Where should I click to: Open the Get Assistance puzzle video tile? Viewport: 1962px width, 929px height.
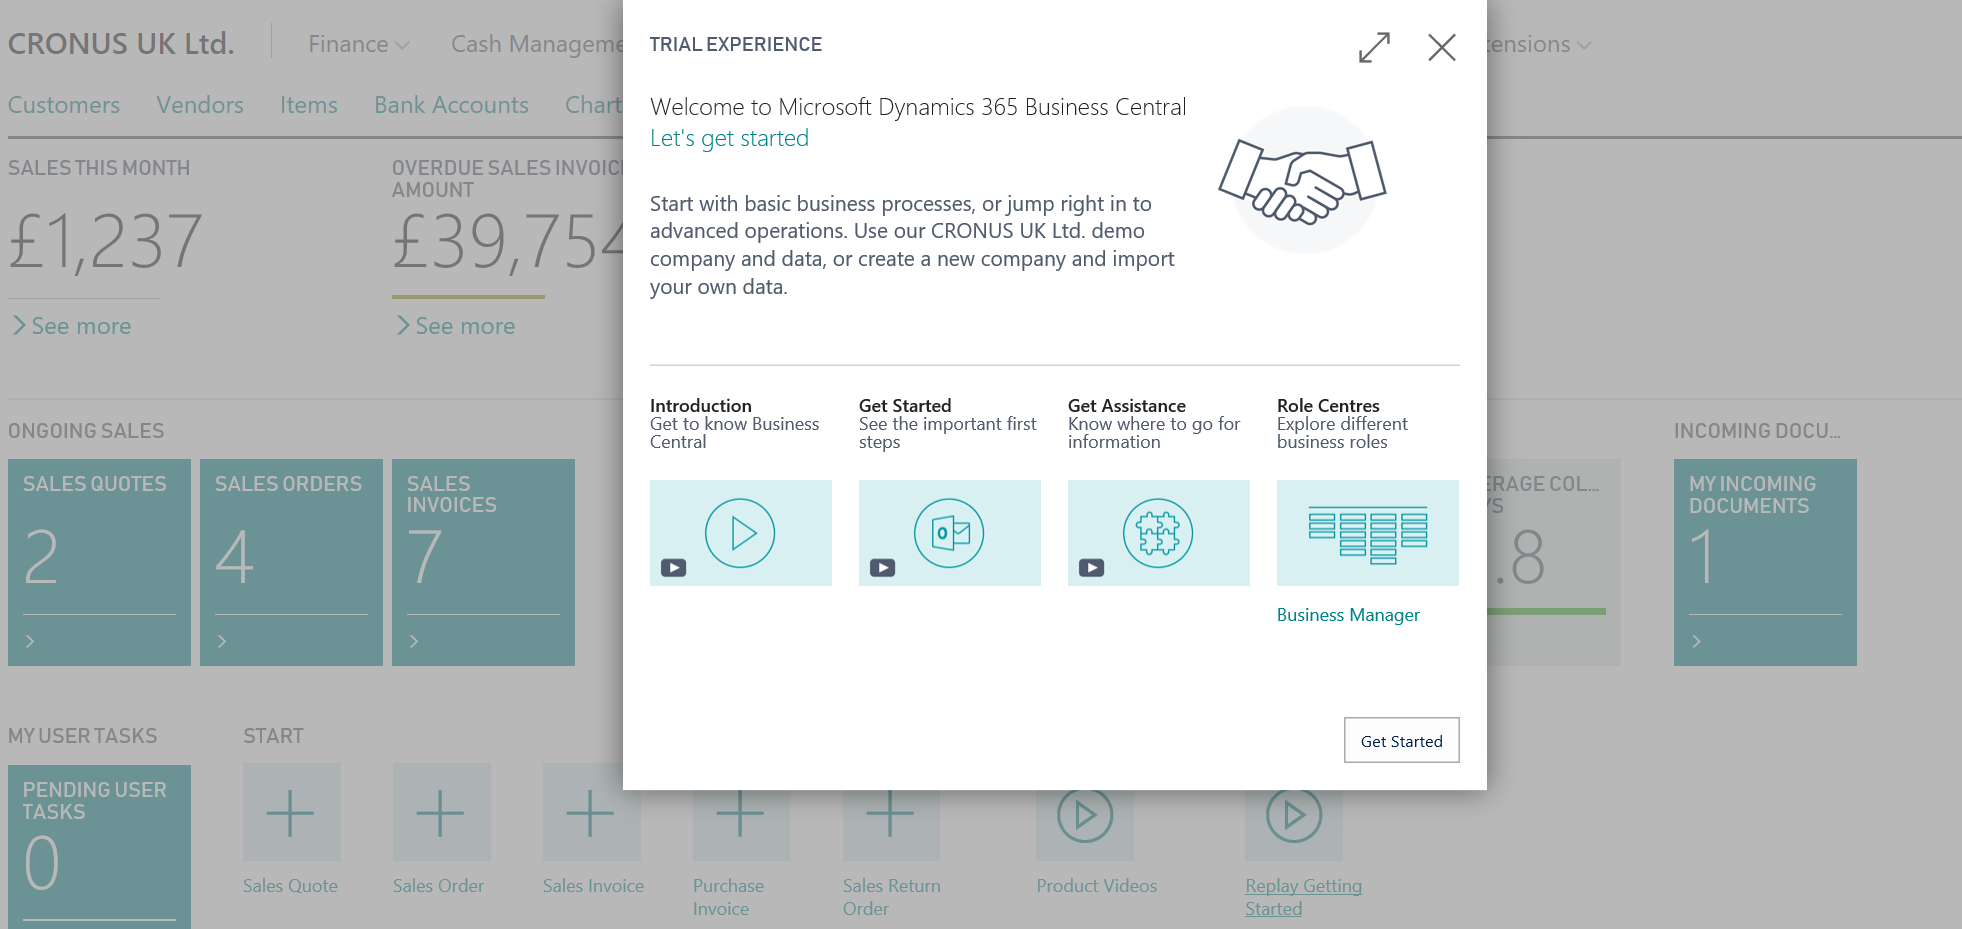(x=1158, y=533)
